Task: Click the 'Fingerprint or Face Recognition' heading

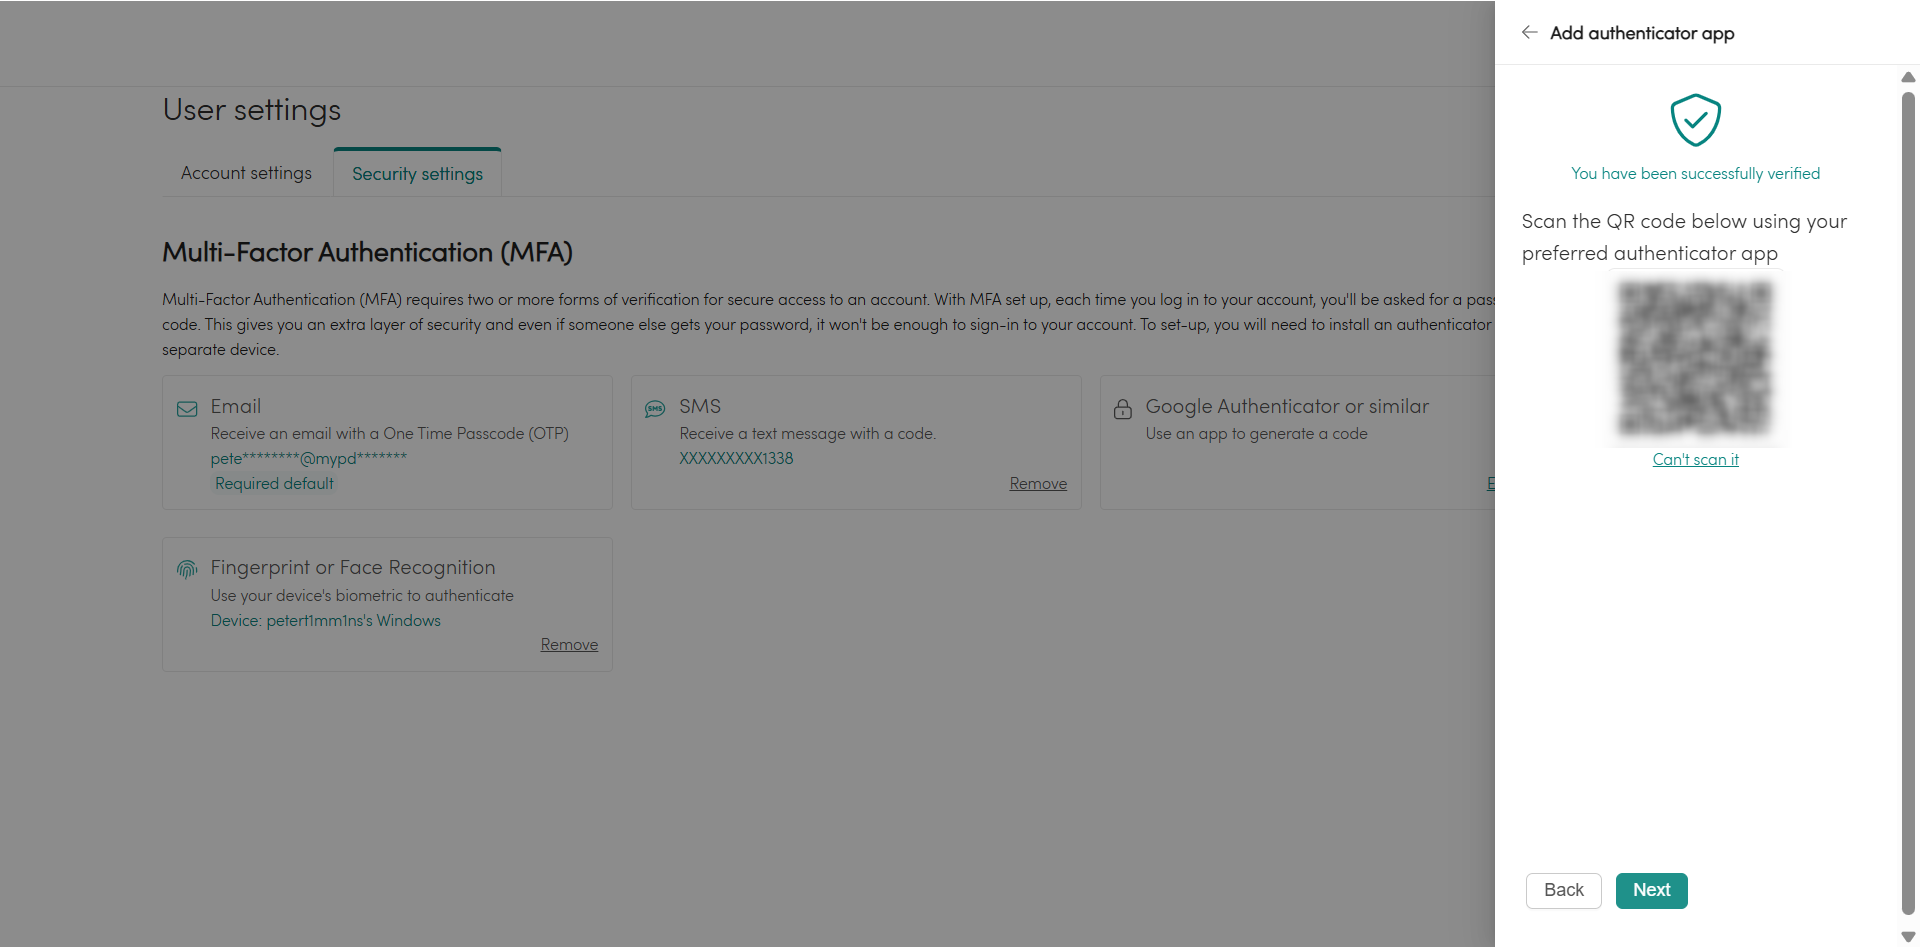Action: pos(353,567)
